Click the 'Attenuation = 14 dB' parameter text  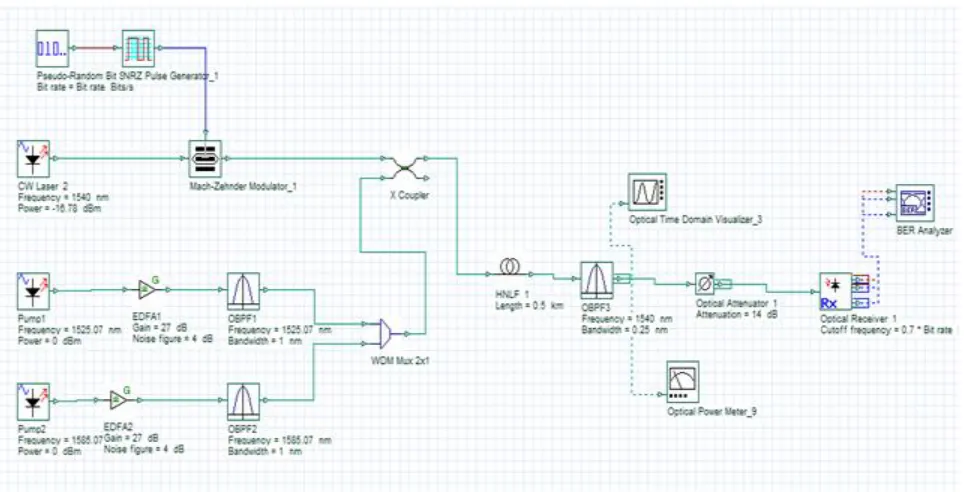tap(737, 314)
